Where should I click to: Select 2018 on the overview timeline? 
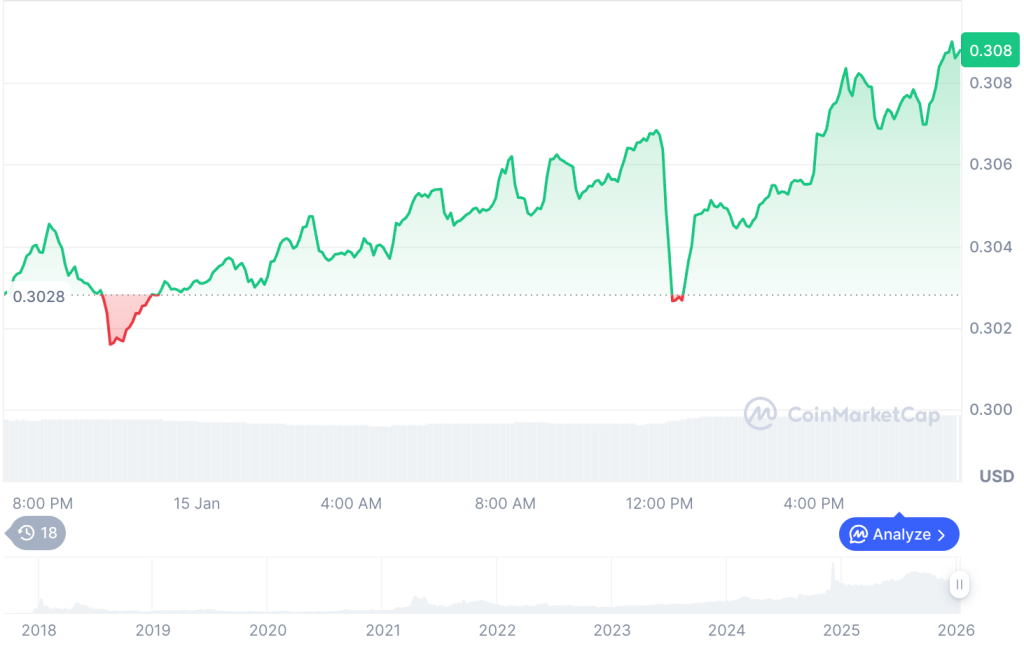pyautogui.click(x=39, y=630)
